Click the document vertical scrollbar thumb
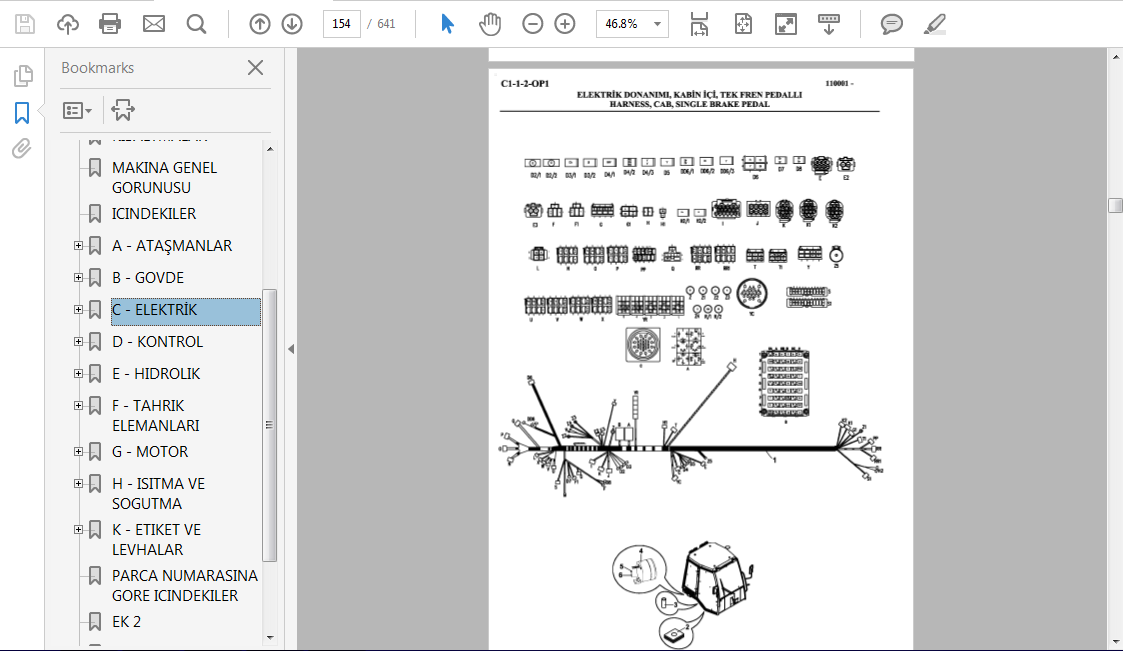The image size is (1123, 651). (1115, 206)
